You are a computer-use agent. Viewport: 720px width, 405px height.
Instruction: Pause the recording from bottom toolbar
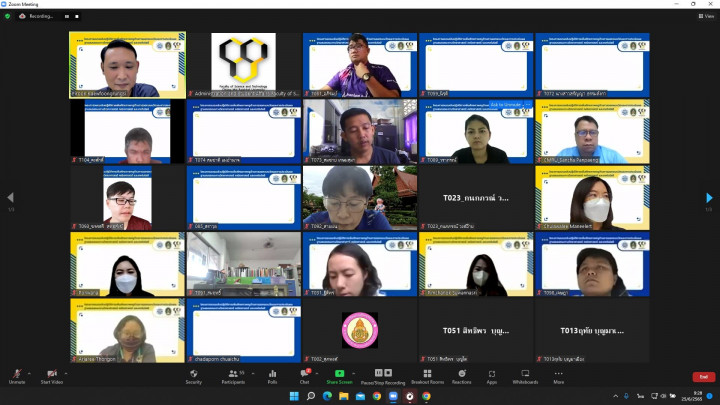[378, 373]
